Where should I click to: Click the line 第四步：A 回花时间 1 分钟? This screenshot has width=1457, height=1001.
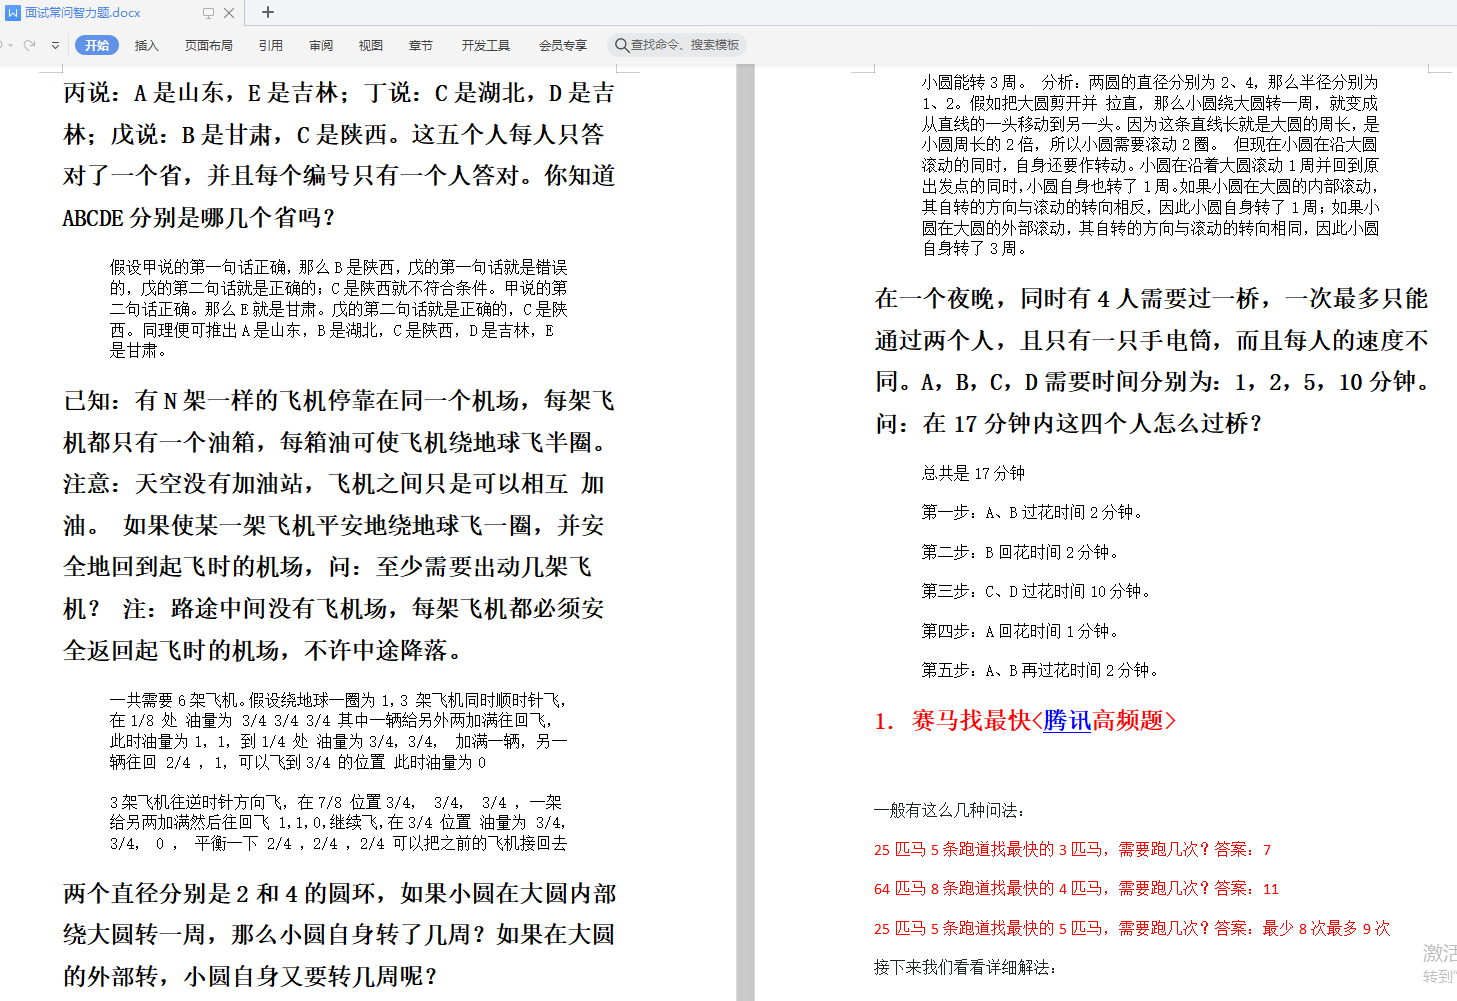(1020, 631)
